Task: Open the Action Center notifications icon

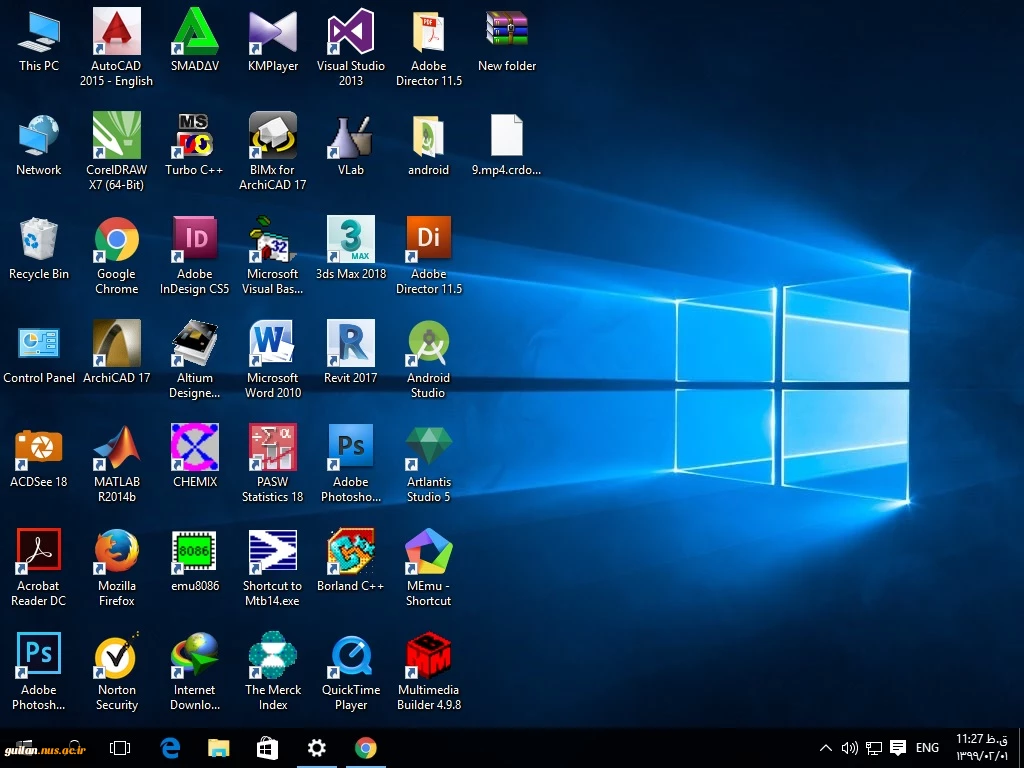Action: pos(898,748)
